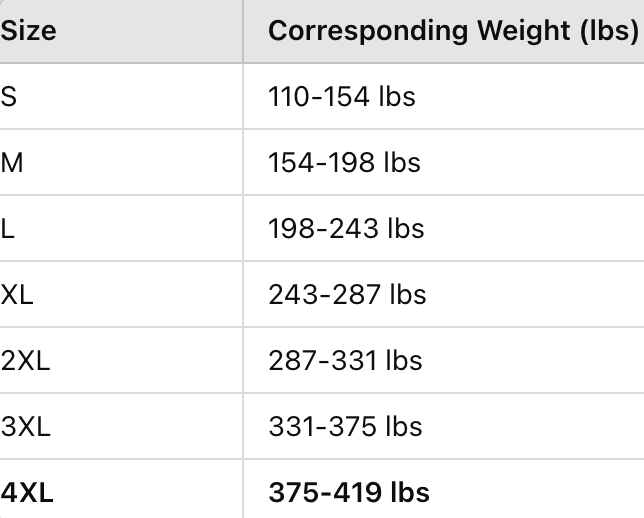
Task: Click the 243-287 lbs weight cell
Action: click(347, 294)
